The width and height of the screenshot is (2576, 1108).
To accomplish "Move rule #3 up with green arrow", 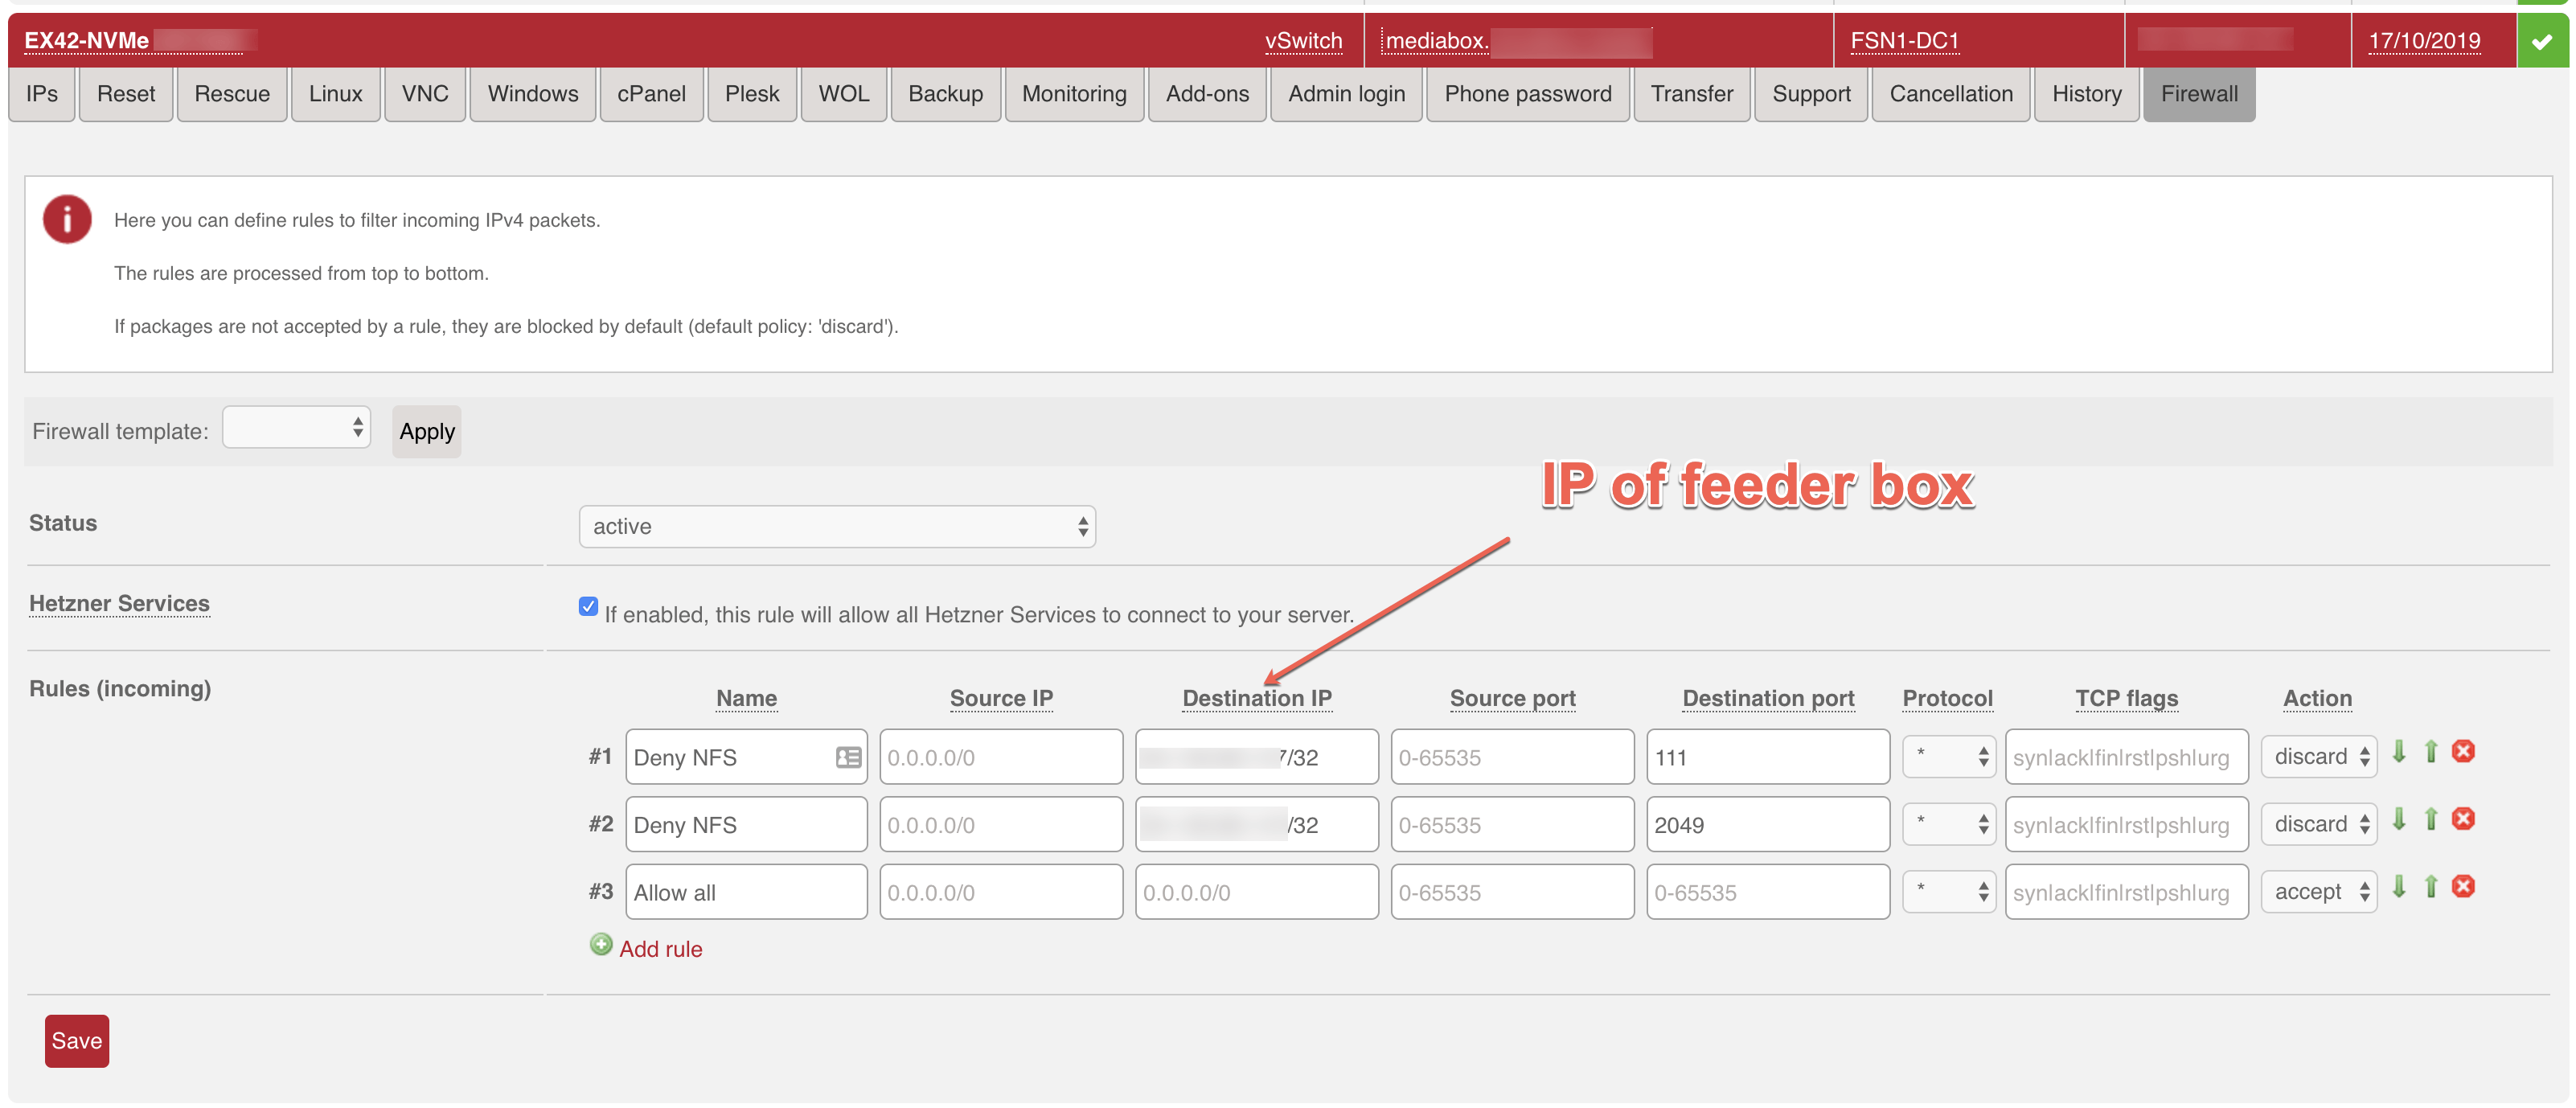I will 2431,888.
